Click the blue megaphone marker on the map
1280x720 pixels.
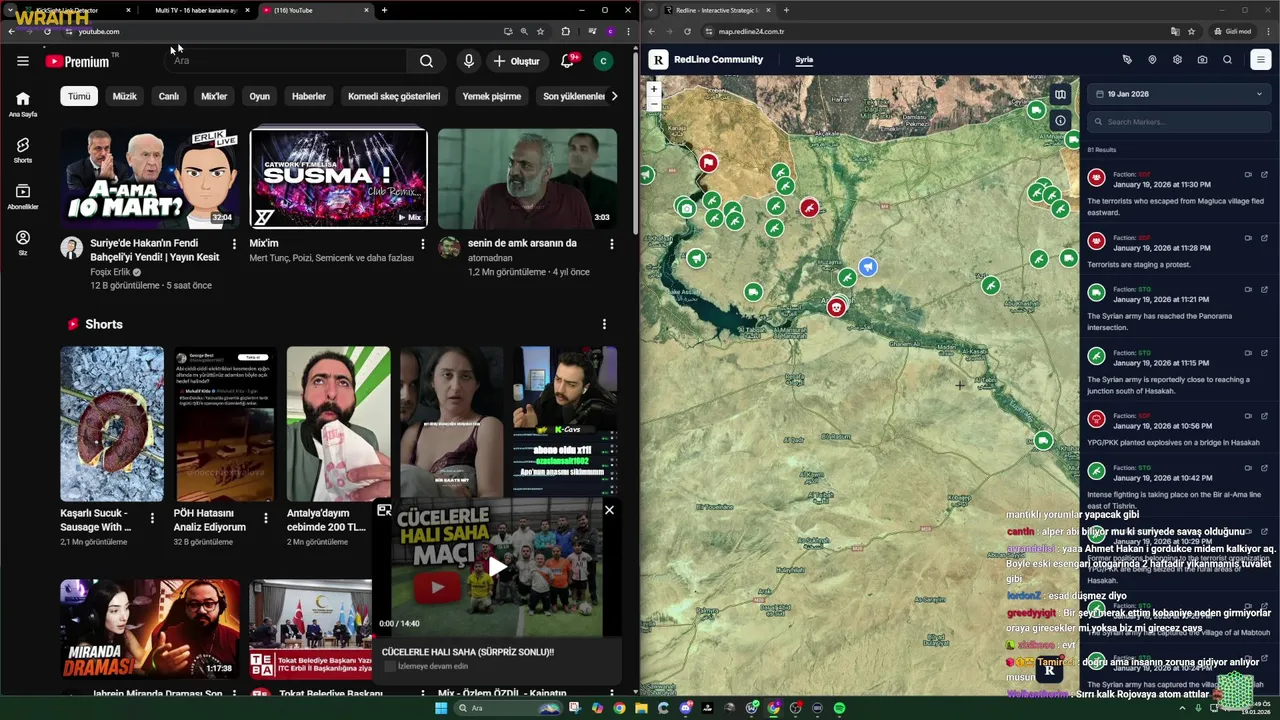[x=868, y=267]
